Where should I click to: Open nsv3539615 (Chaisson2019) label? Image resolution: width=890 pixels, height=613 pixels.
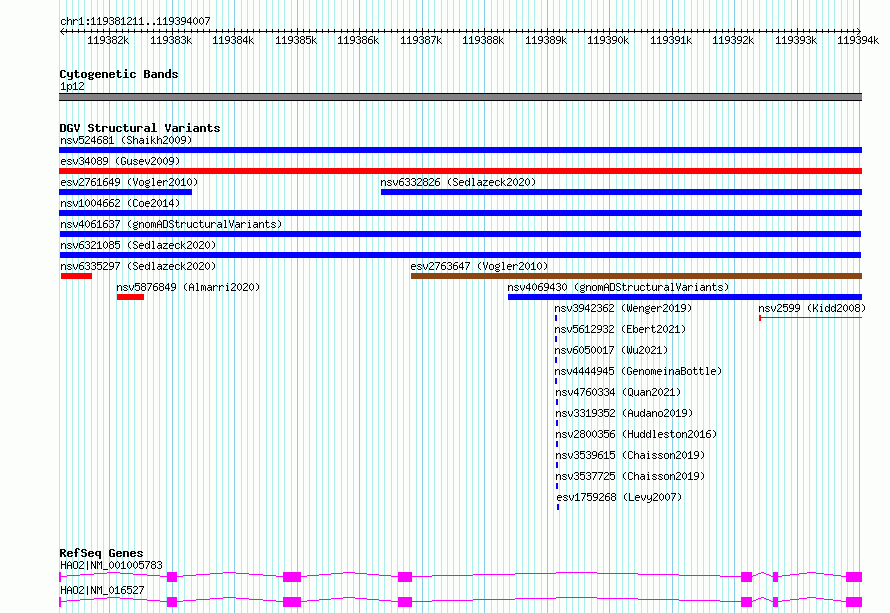(630, 455)
